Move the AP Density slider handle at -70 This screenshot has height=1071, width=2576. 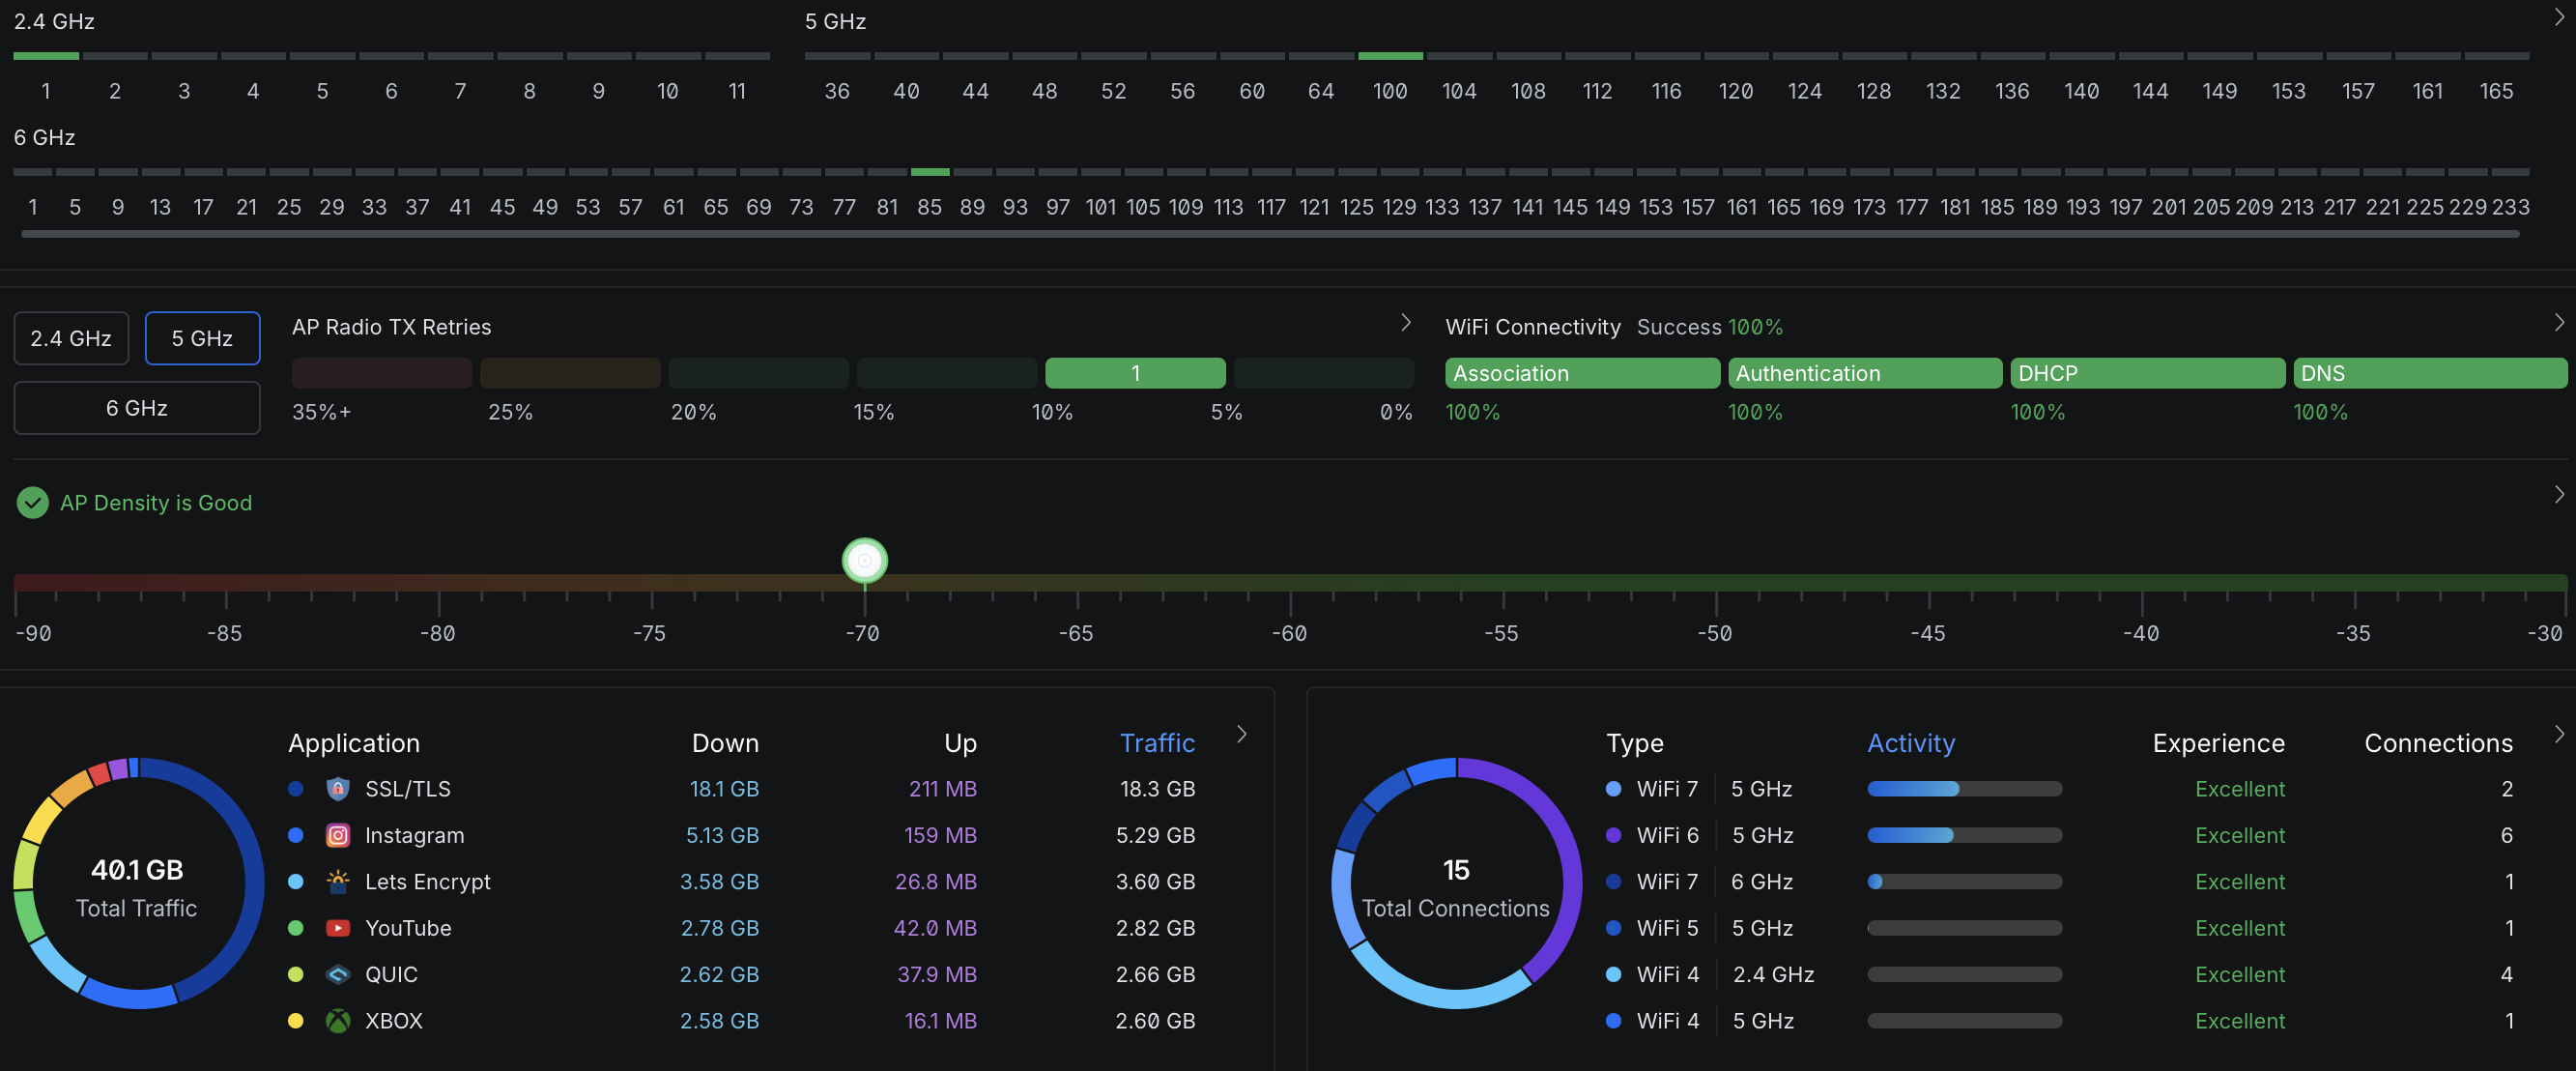click(x=864, y=560)
